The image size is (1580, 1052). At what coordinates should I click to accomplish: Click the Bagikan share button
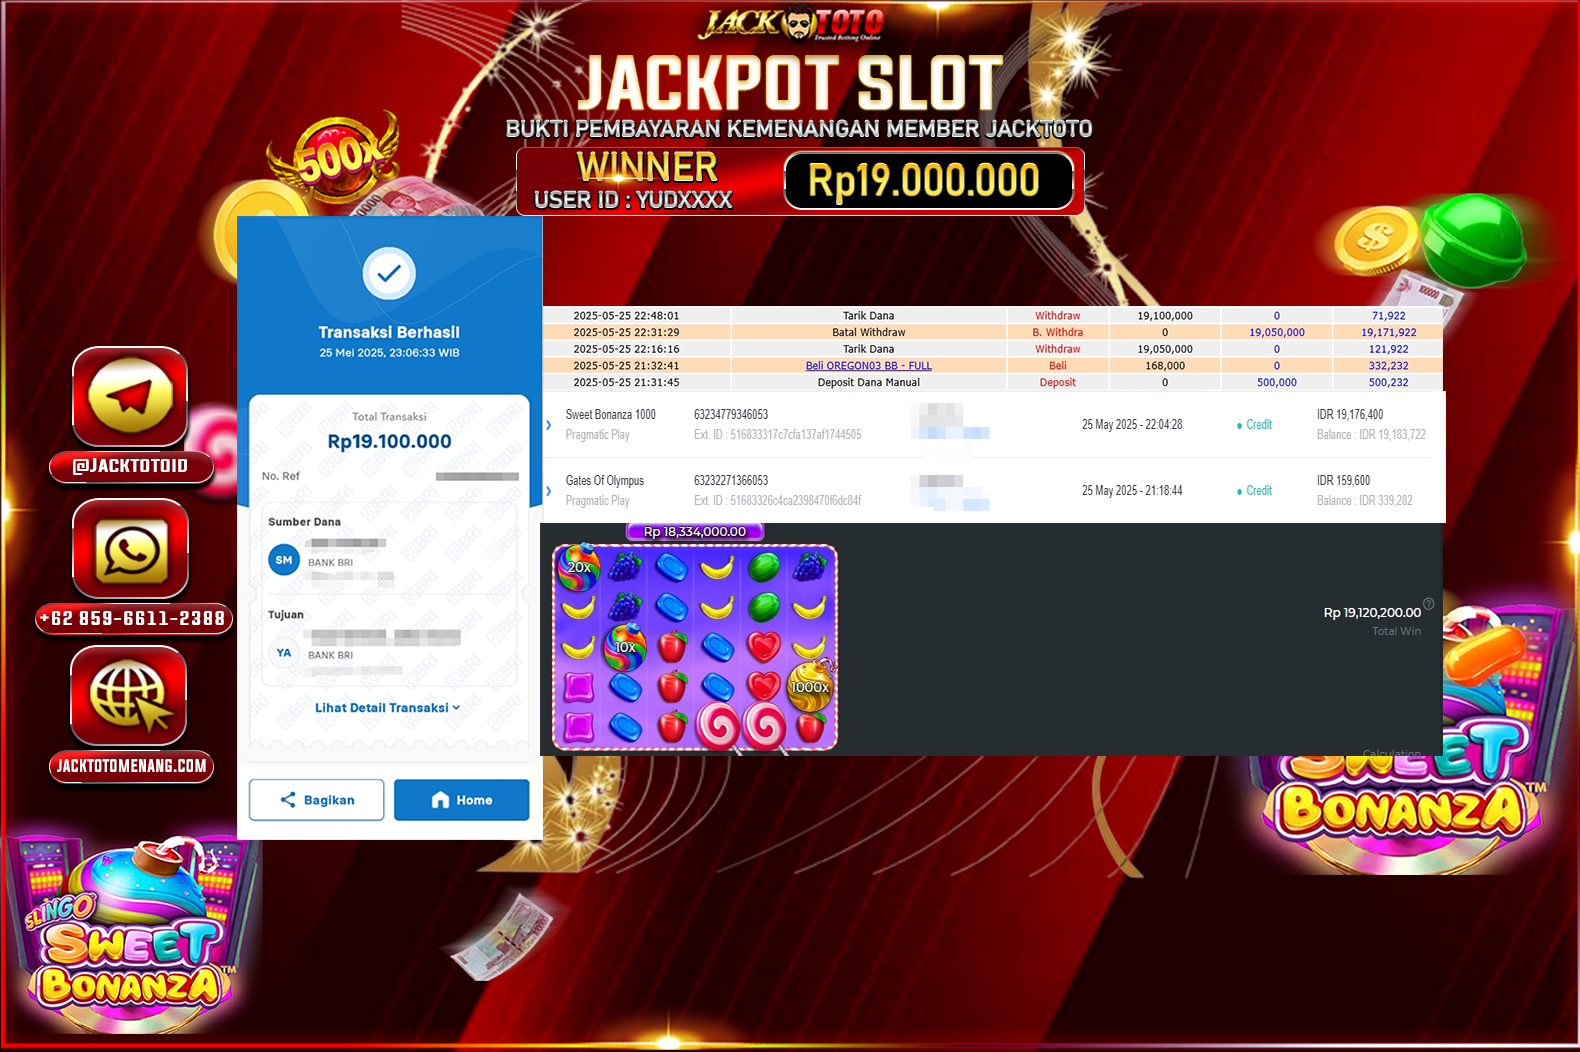pyautogui.click(x=316, y=800)
